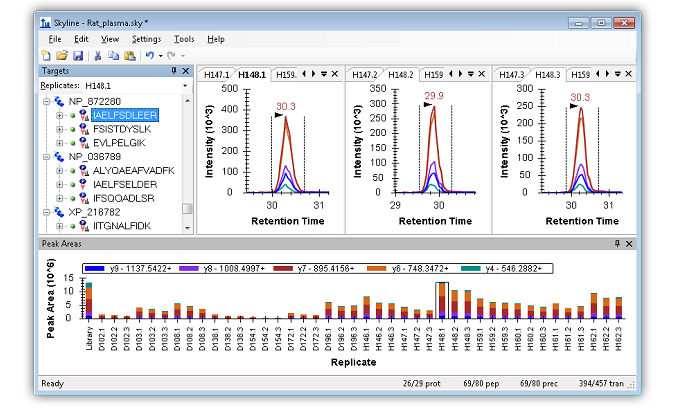
Task: Expand the ALYQAEAFVADFK peptide node
Action: (59, 171)
